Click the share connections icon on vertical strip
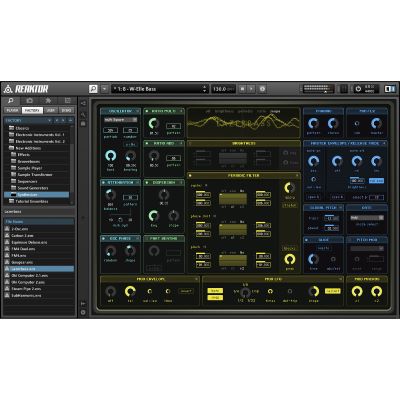Screen dimensions: 400x400 (x=83, y=104)
